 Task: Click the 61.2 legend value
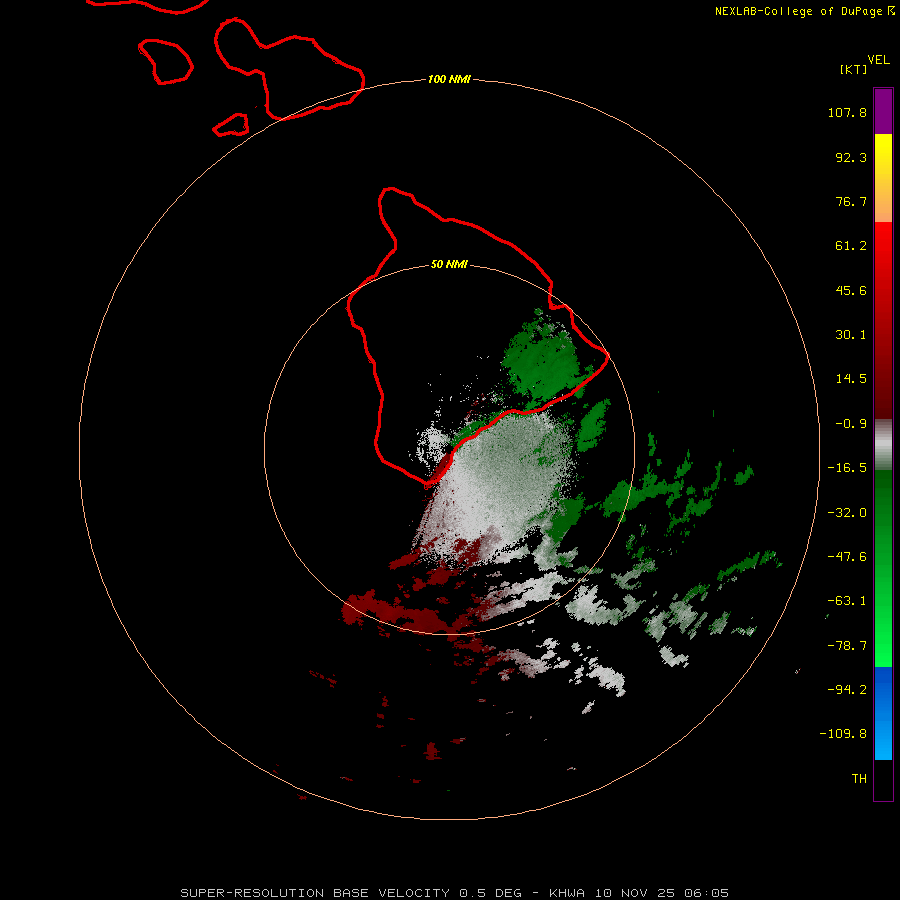(851, 246)
